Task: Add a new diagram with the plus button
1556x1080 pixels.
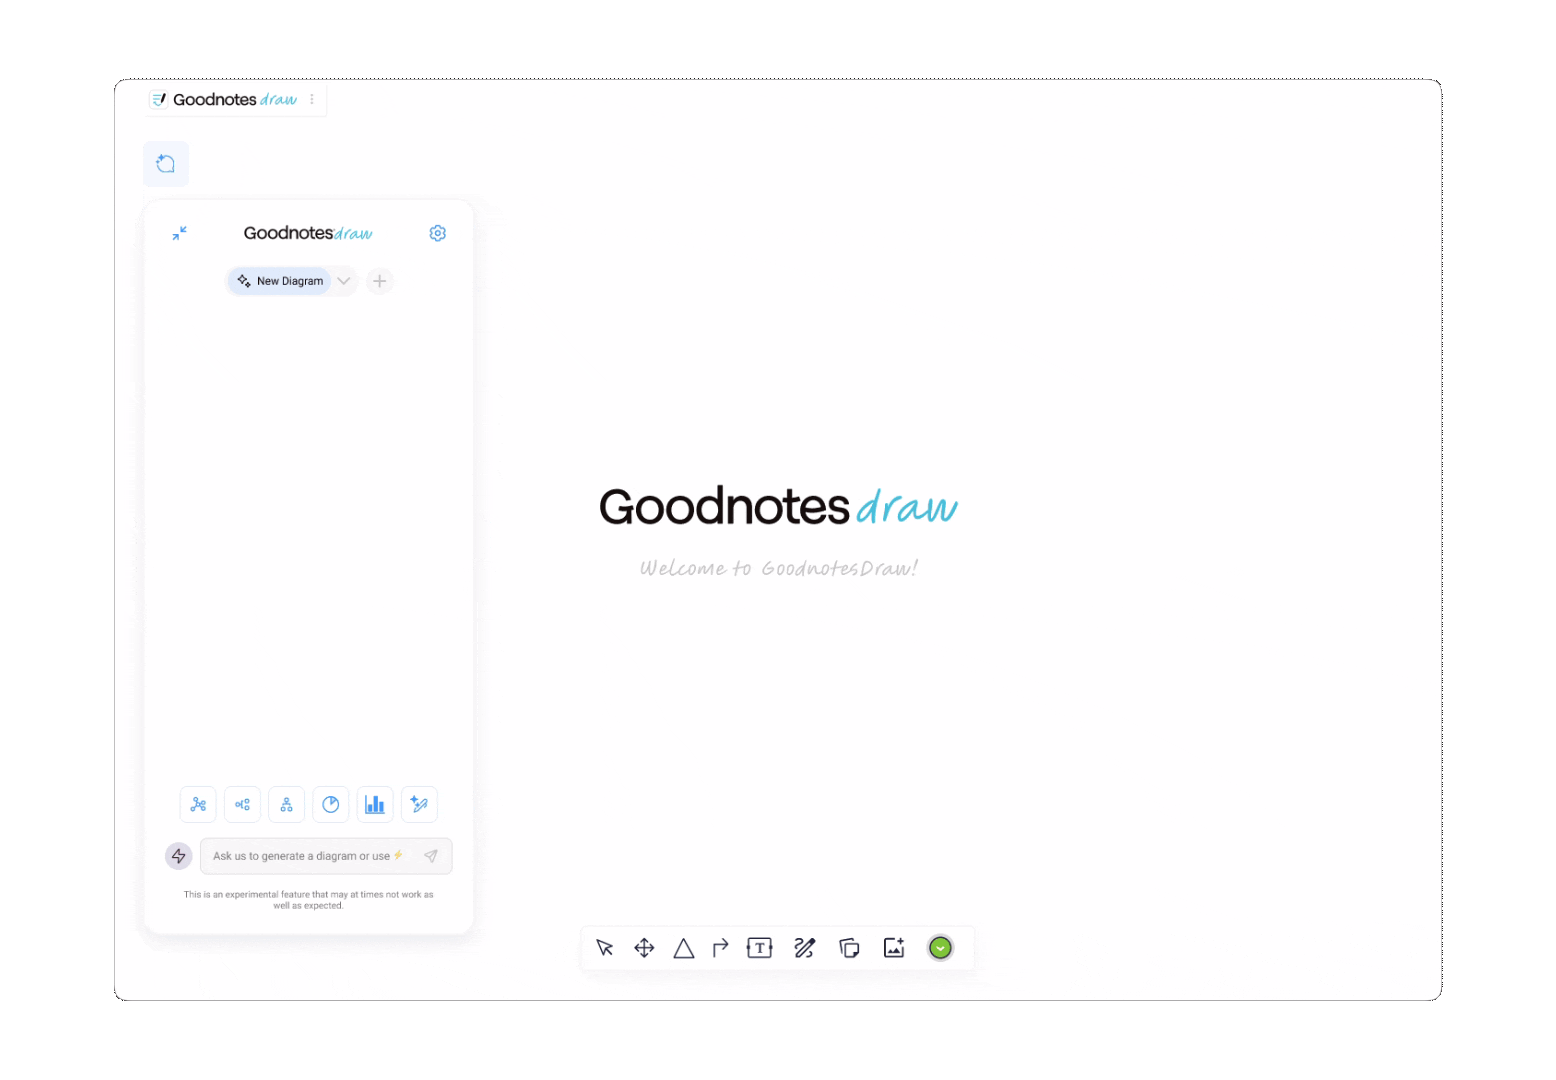Action: (x=380, y=281)
